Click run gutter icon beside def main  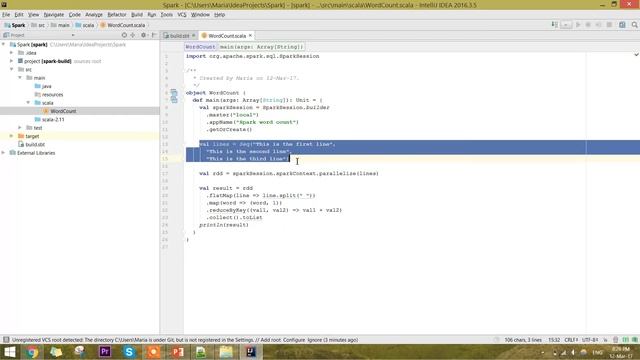coord(174,100)
